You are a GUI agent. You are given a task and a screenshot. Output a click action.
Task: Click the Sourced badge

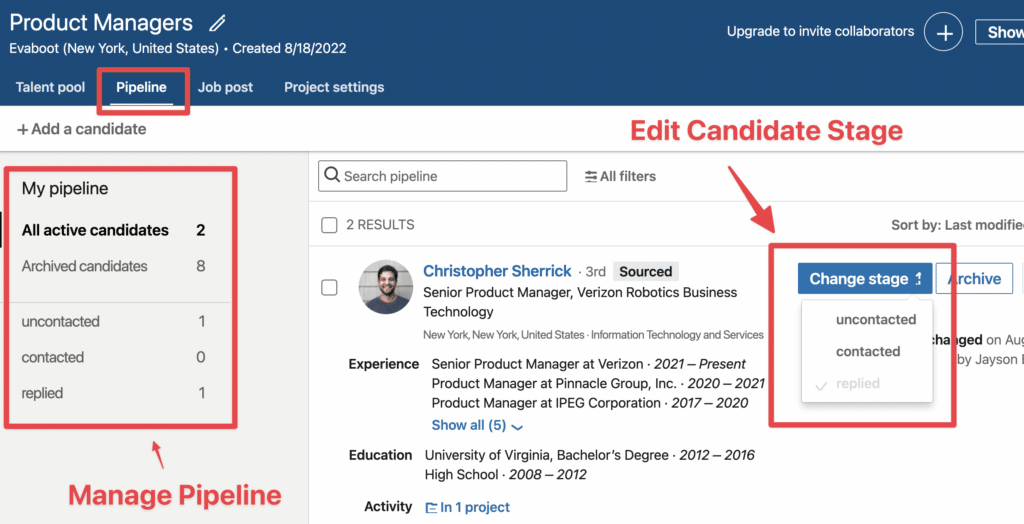tap(645, 272)
